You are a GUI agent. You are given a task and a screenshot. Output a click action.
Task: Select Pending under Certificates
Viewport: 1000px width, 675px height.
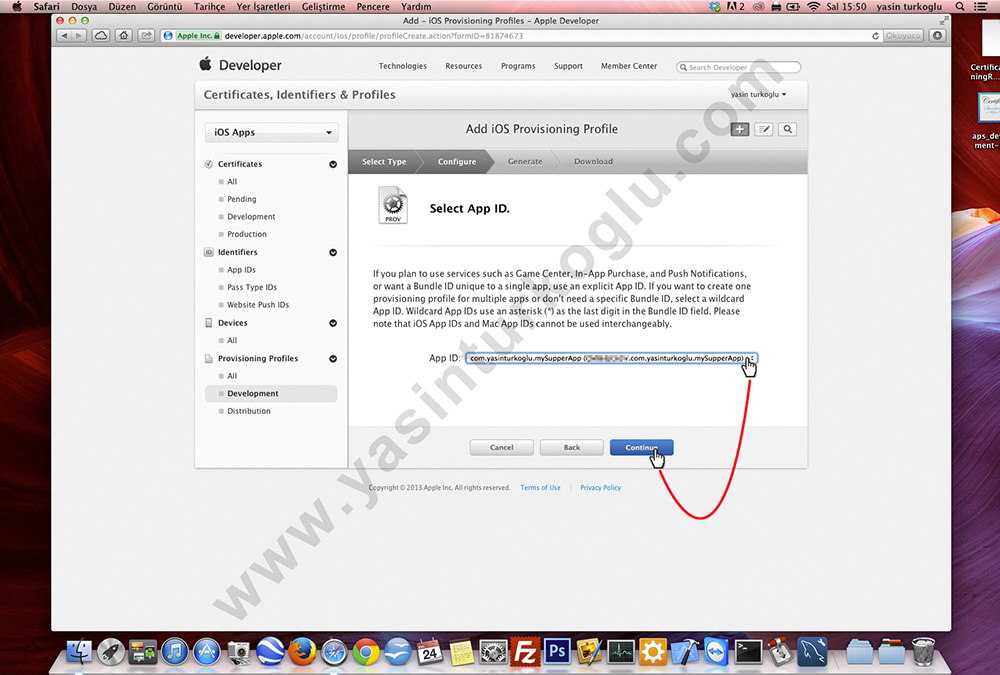pyautogui.click(x=242, y=199)
